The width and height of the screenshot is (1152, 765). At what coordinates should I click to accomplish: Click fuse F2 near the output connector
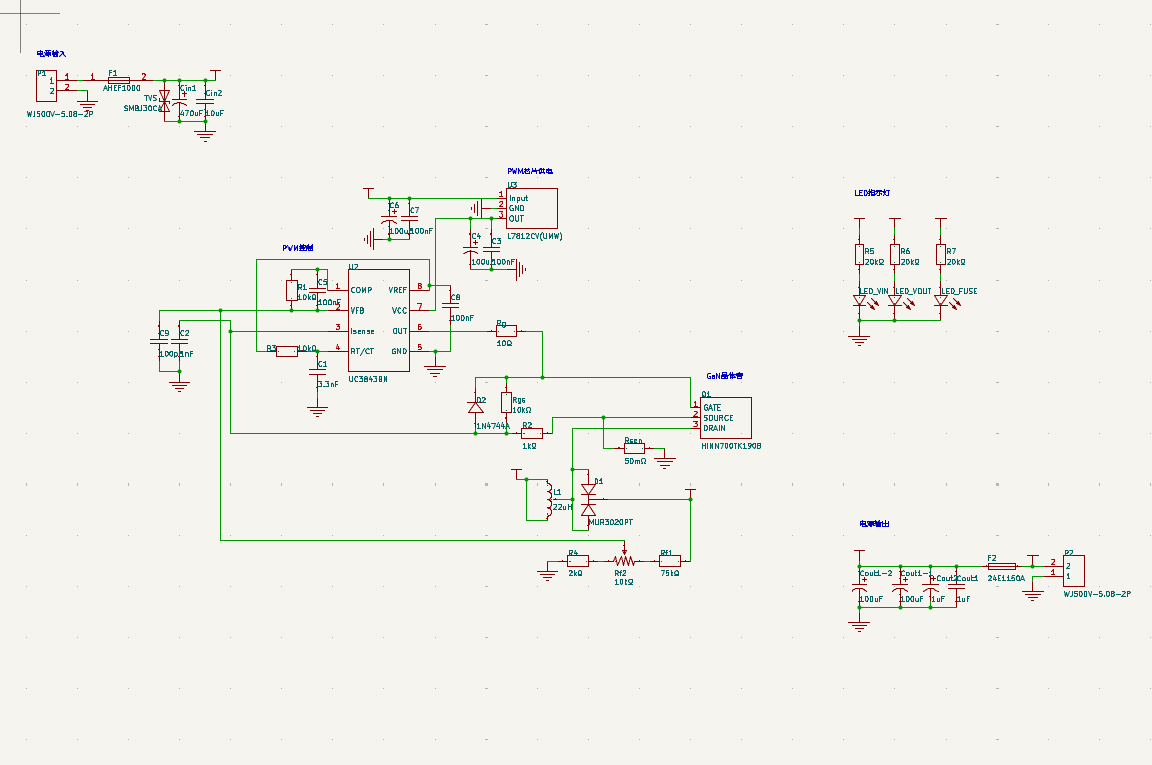pos(1002,567)
